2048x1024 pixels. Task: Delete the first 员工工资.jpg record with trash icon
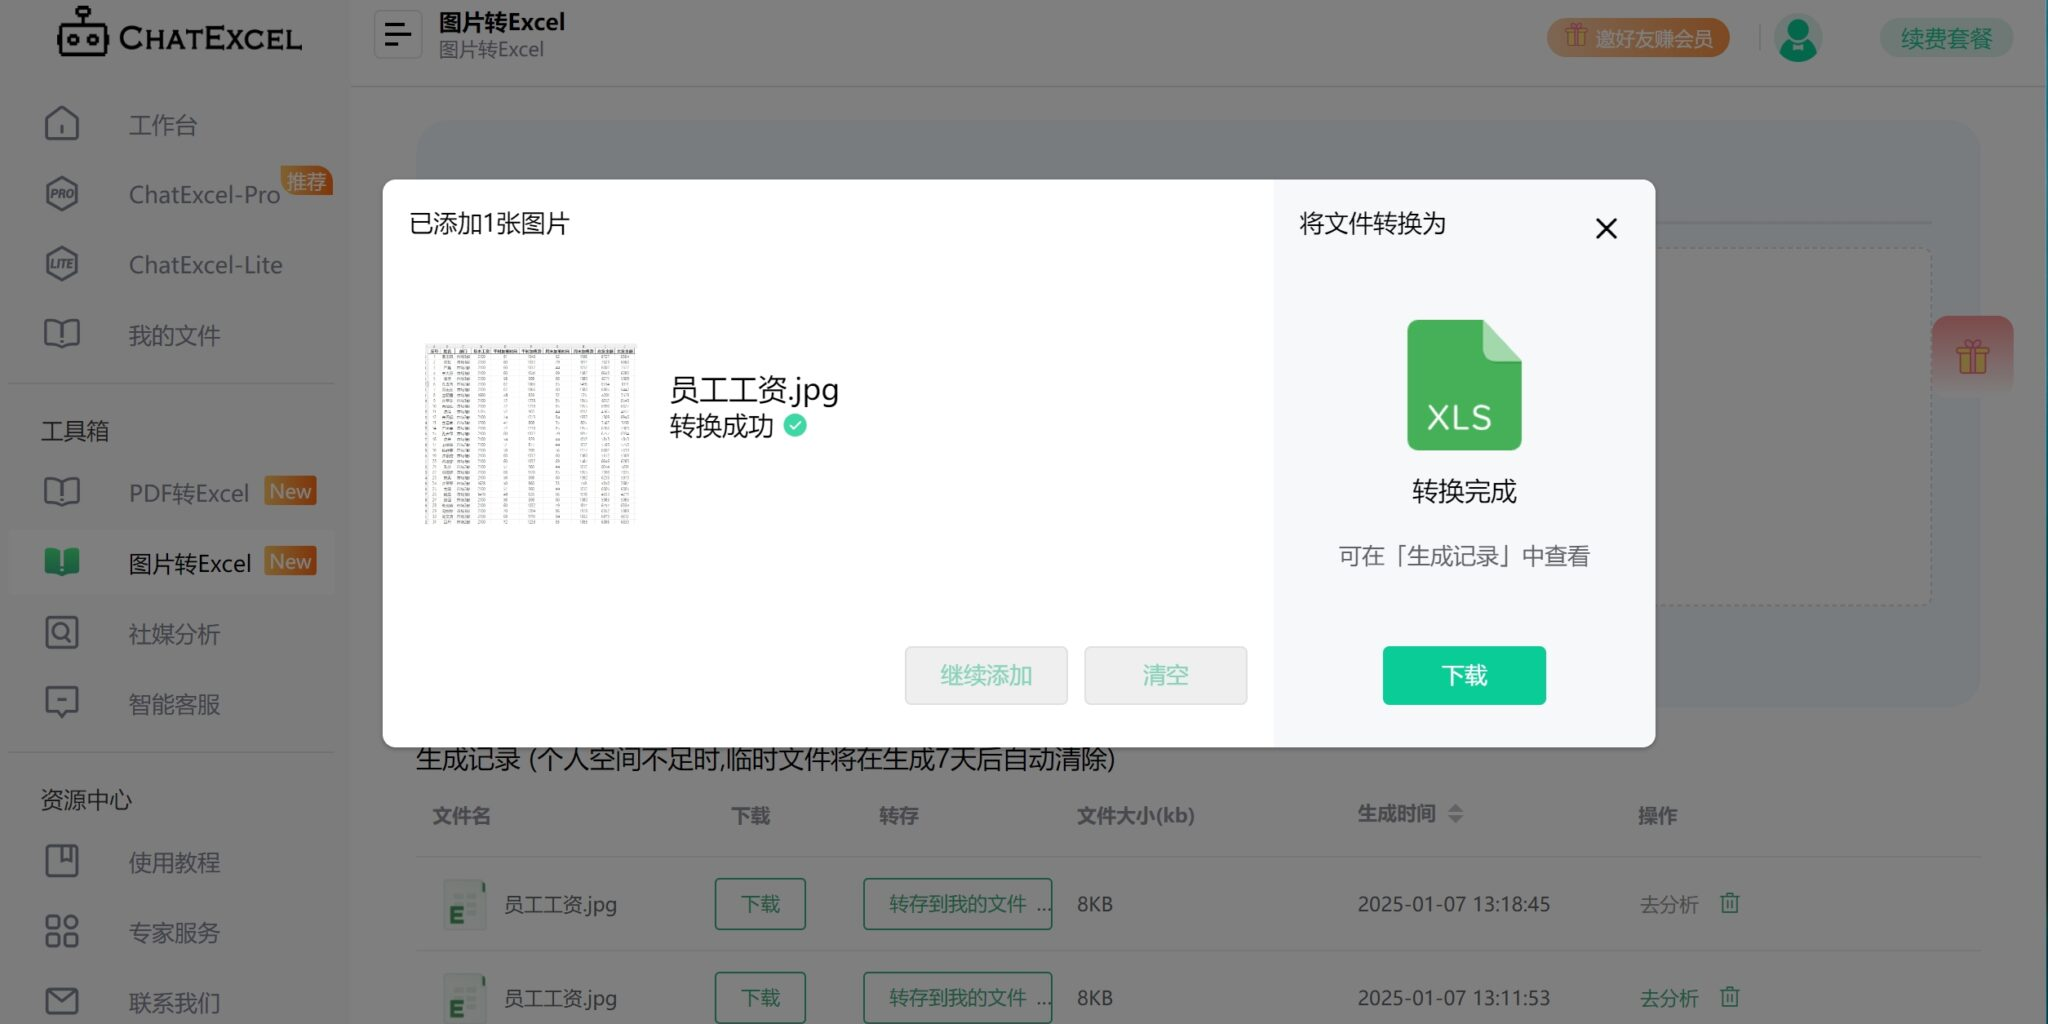pos(1729,903)
